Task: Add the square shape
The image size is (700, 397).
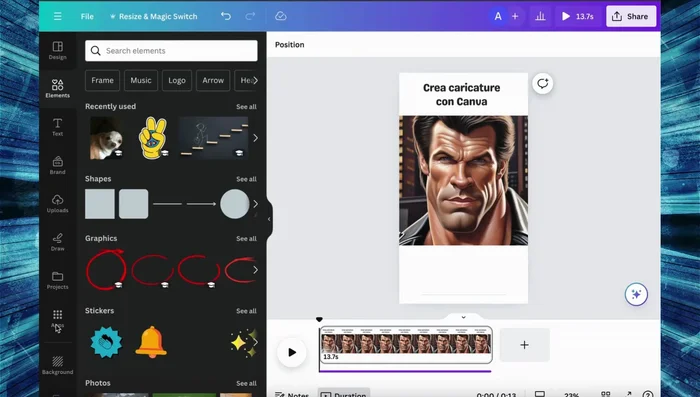Action: (100, 204)
